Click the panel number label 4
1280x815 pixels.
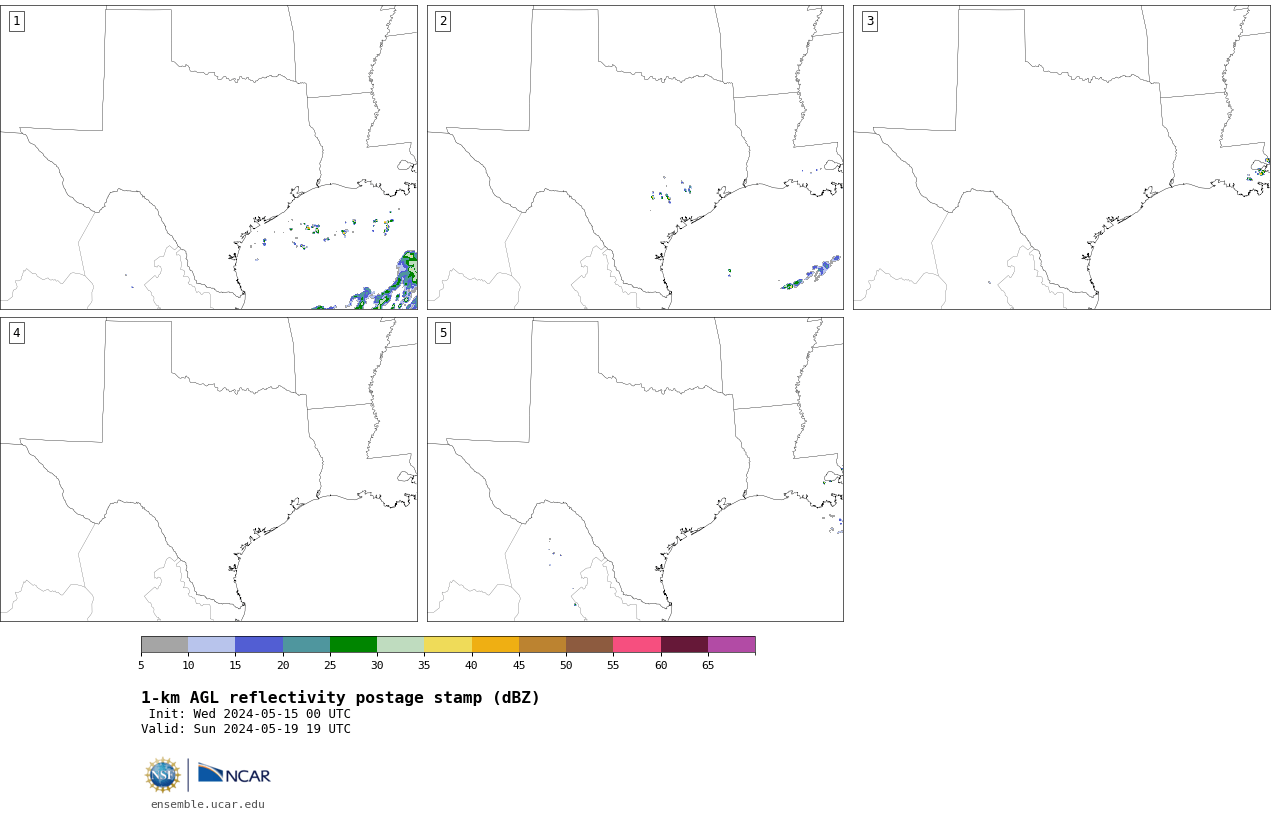click(16, 333)
